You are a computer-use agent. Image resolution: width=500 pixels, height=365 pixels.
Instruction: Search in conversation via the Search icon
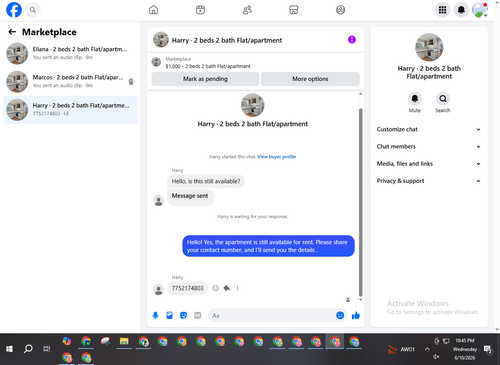(x=443, y=99)
